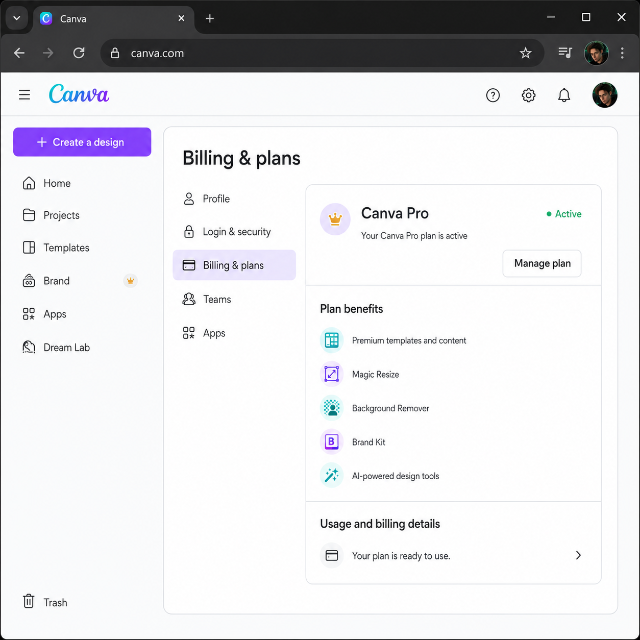The width and height of the screenshot is (640, 640).
Task: View site info lock icon
Action: (115, 53)
